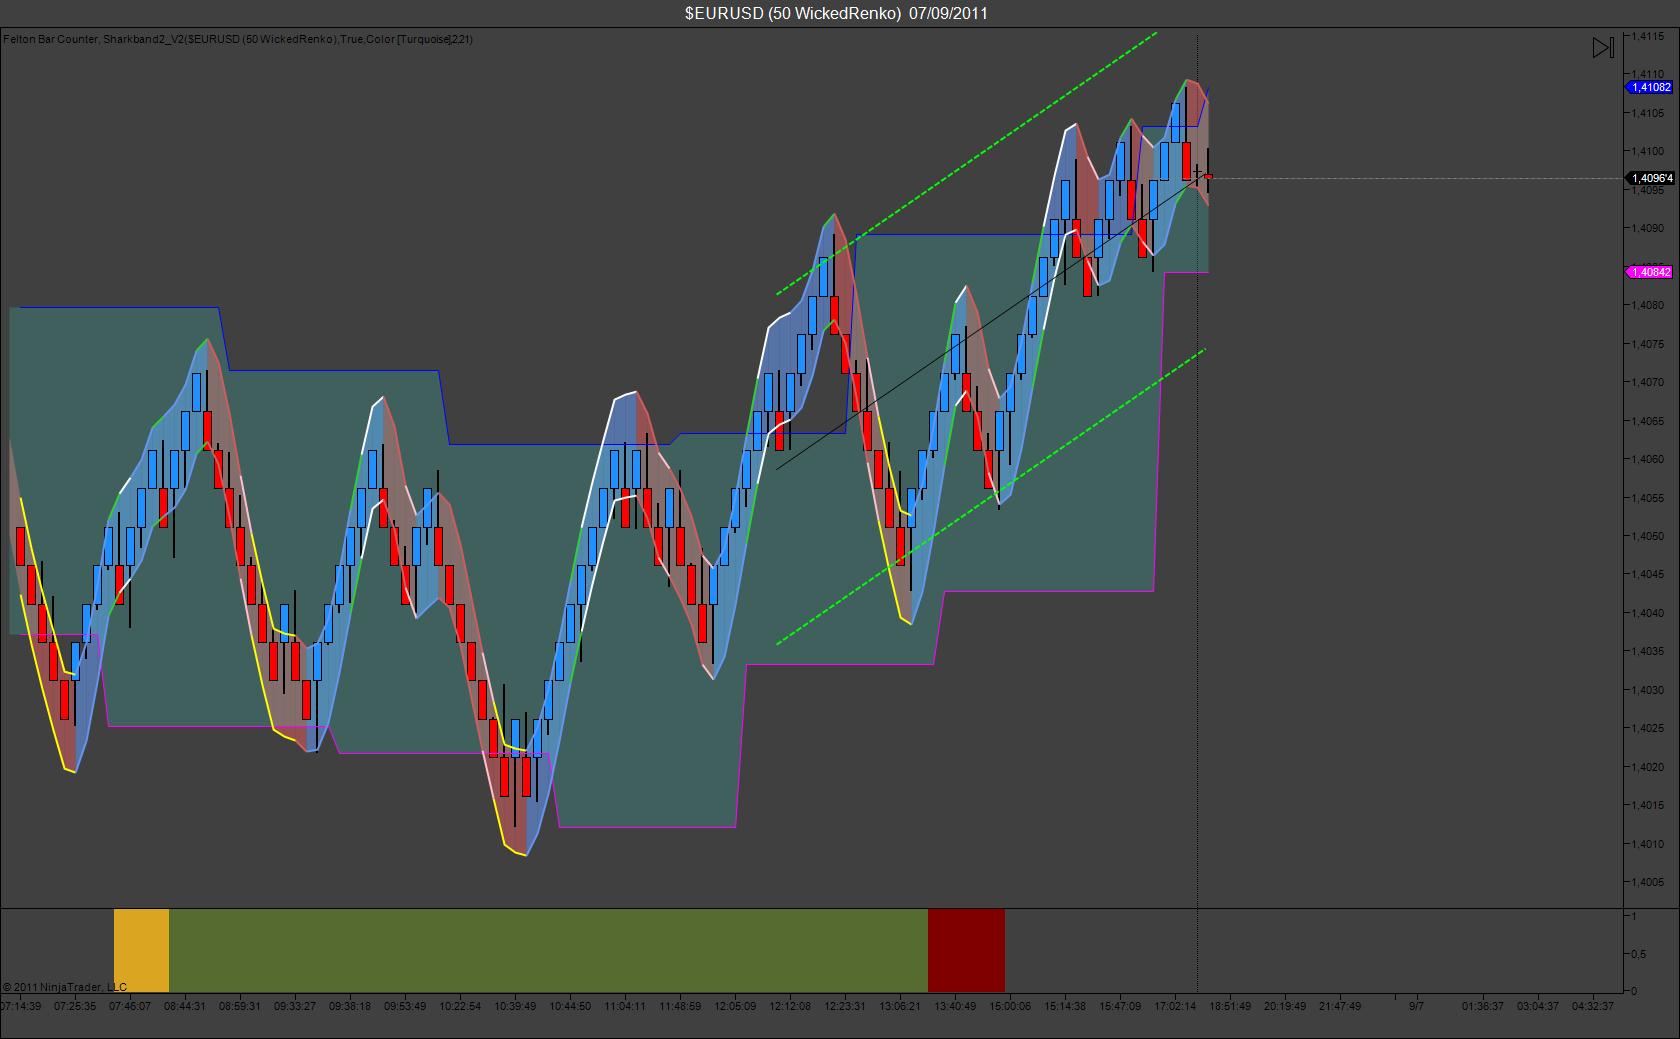Click the 9/7 date label on time axis

click(x=1416, y=1006)
